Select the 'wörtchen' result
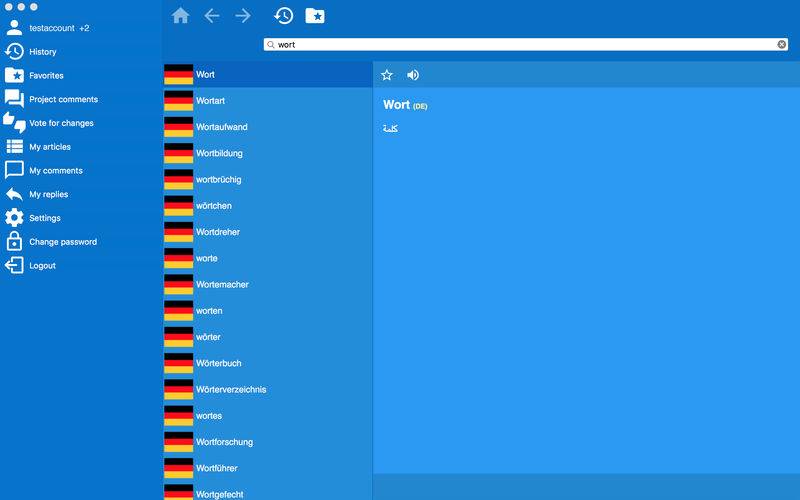Screen dimensions: 800x500 click(268, 206)
